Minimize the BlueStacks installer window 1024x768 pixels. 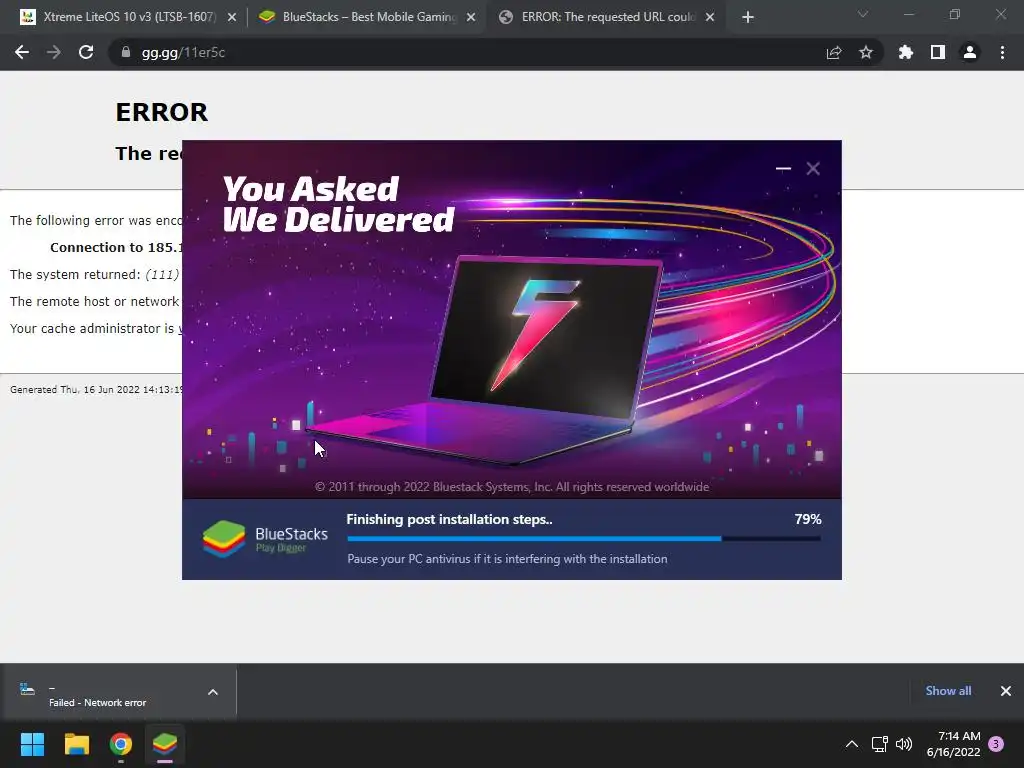pyautogui.click(x=783, y=168)
